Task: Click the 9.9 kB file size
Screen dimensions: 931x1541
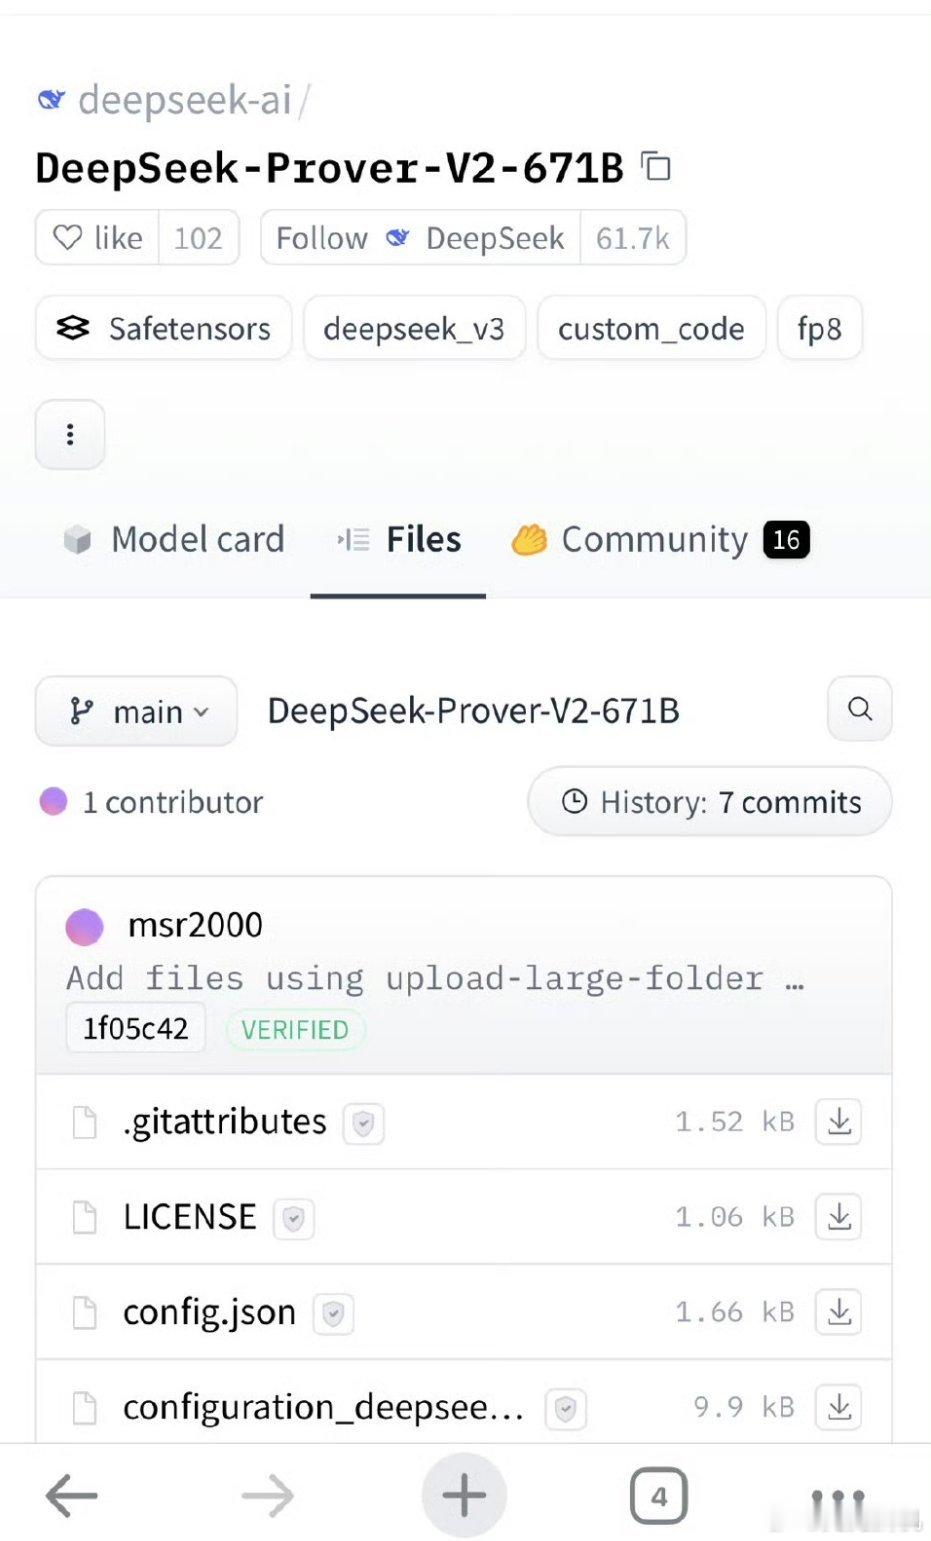Action: [x=744, y=1407]
